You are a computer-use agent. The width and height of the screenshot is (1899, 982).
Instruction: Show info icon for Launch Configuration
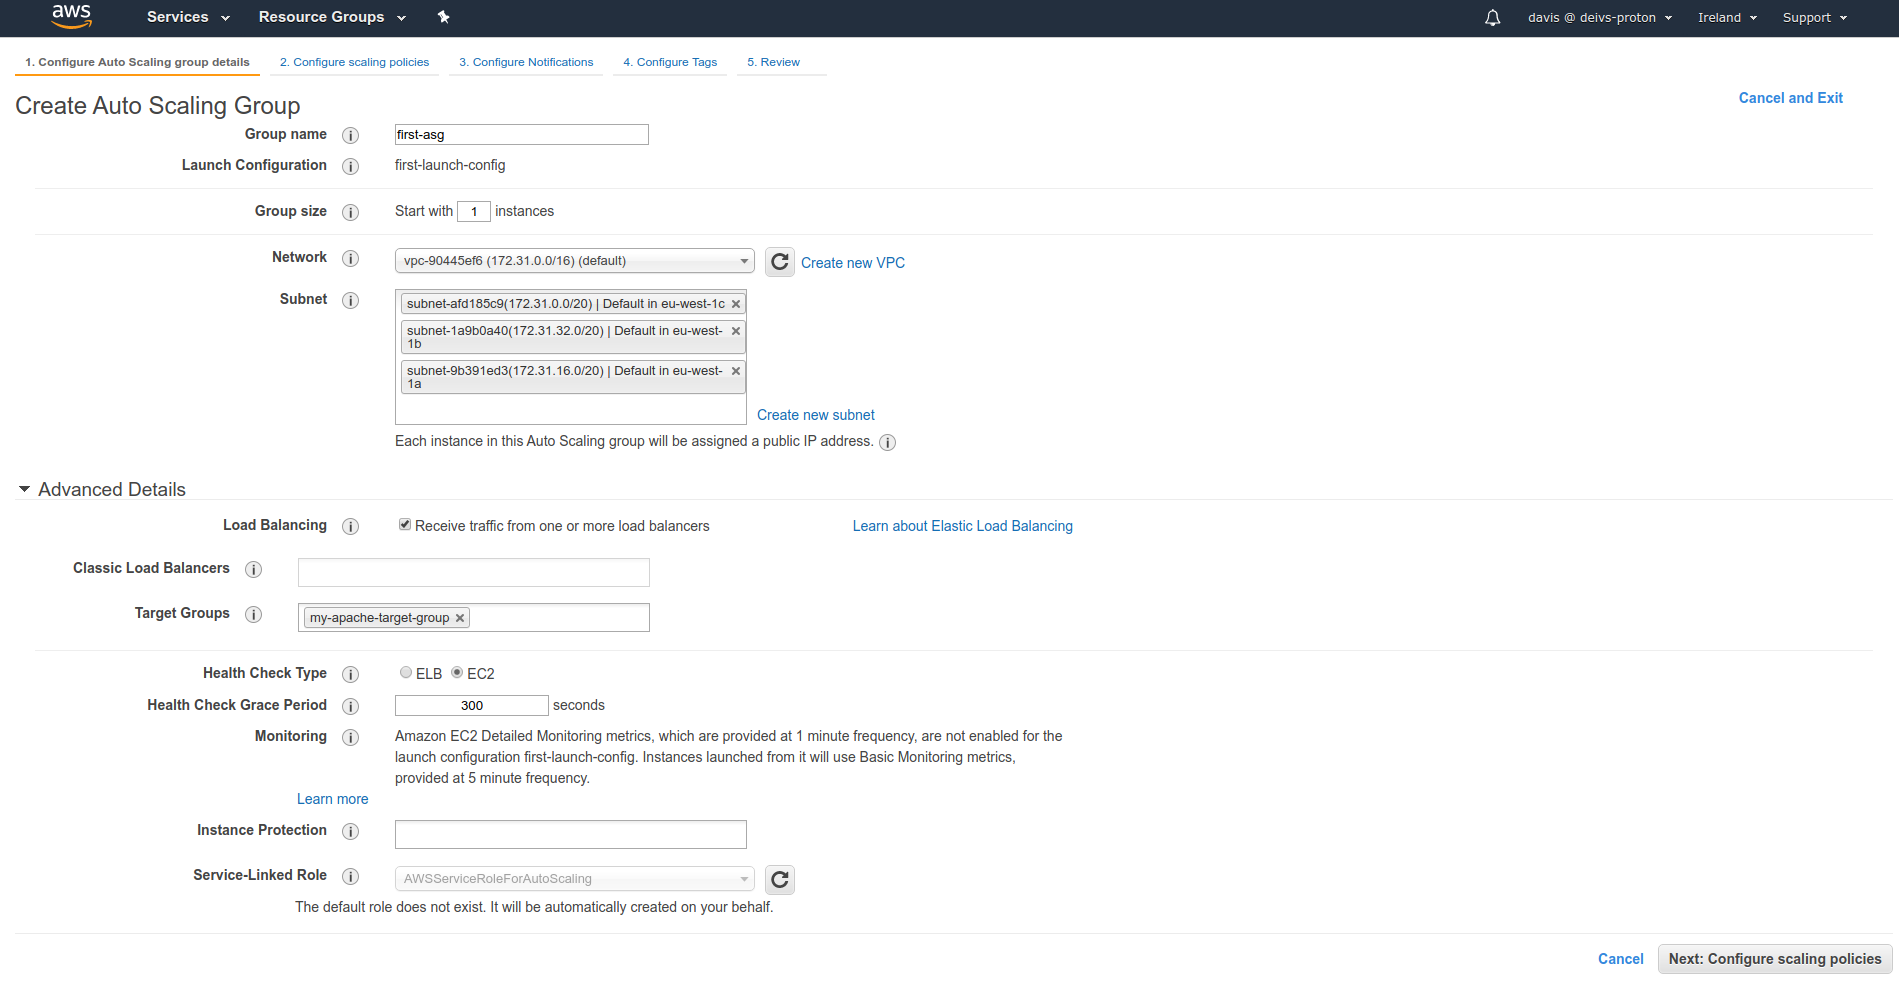[x=350, y=166]
